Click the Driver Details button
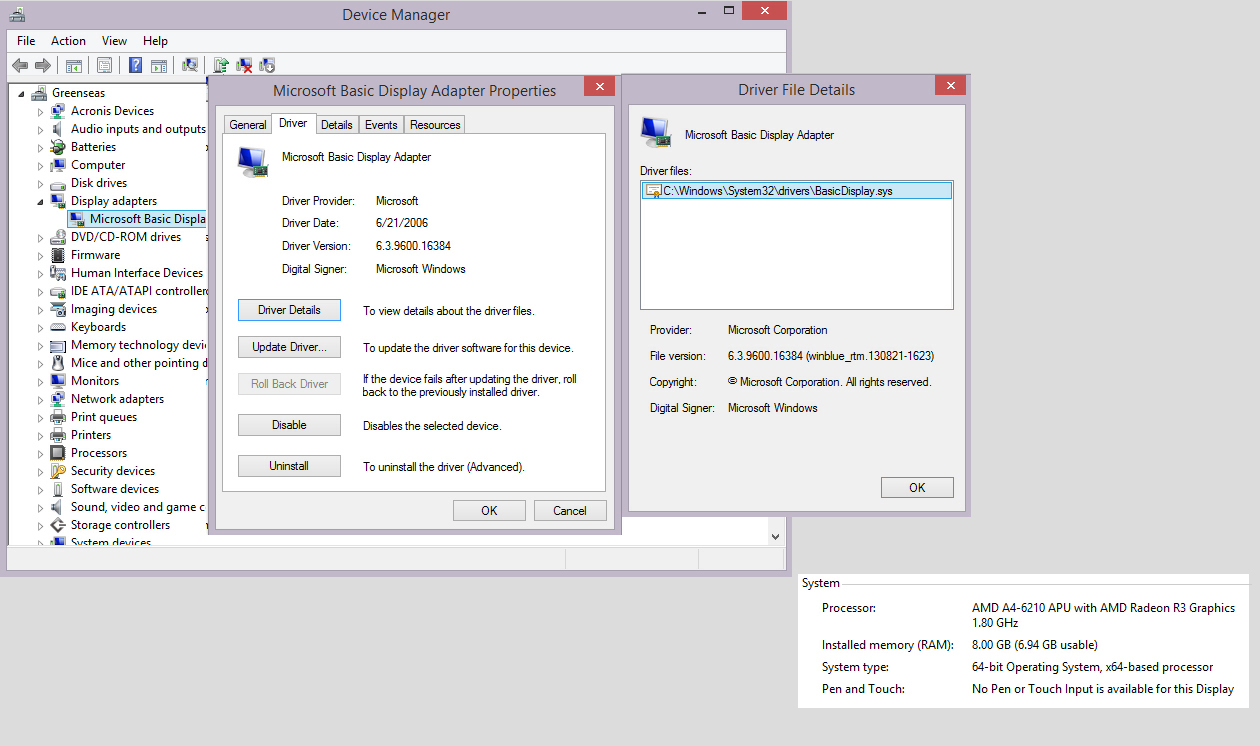The image size is (1260, 746). pos(289,310)
